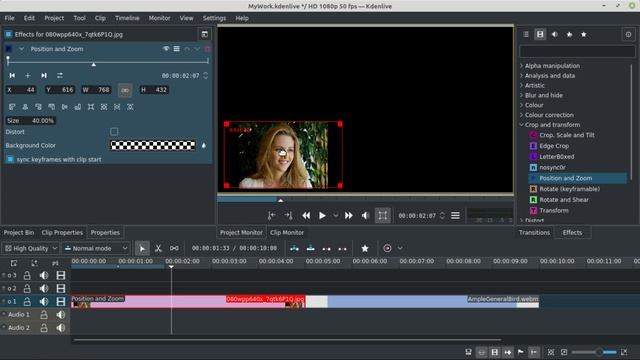This screenshot has height=360, width=640.
Task: Select the Edge Crop effect
Action: (x=554, y=146)
